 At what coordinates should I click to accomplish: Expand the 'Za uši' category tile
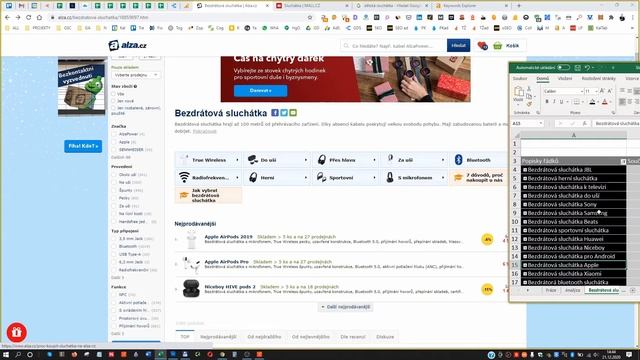pos(414,160)
